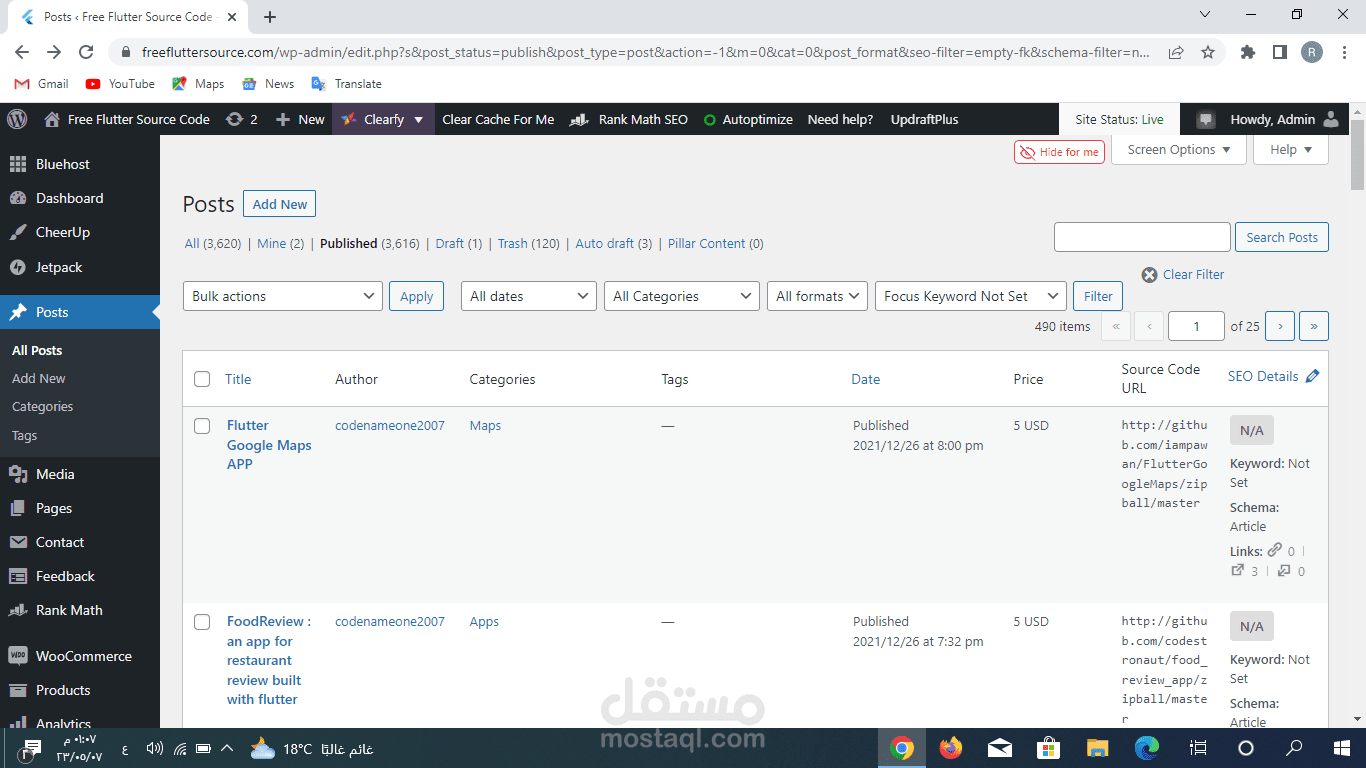
Task: Open new browser tab plus button
Action: [270, 17]
